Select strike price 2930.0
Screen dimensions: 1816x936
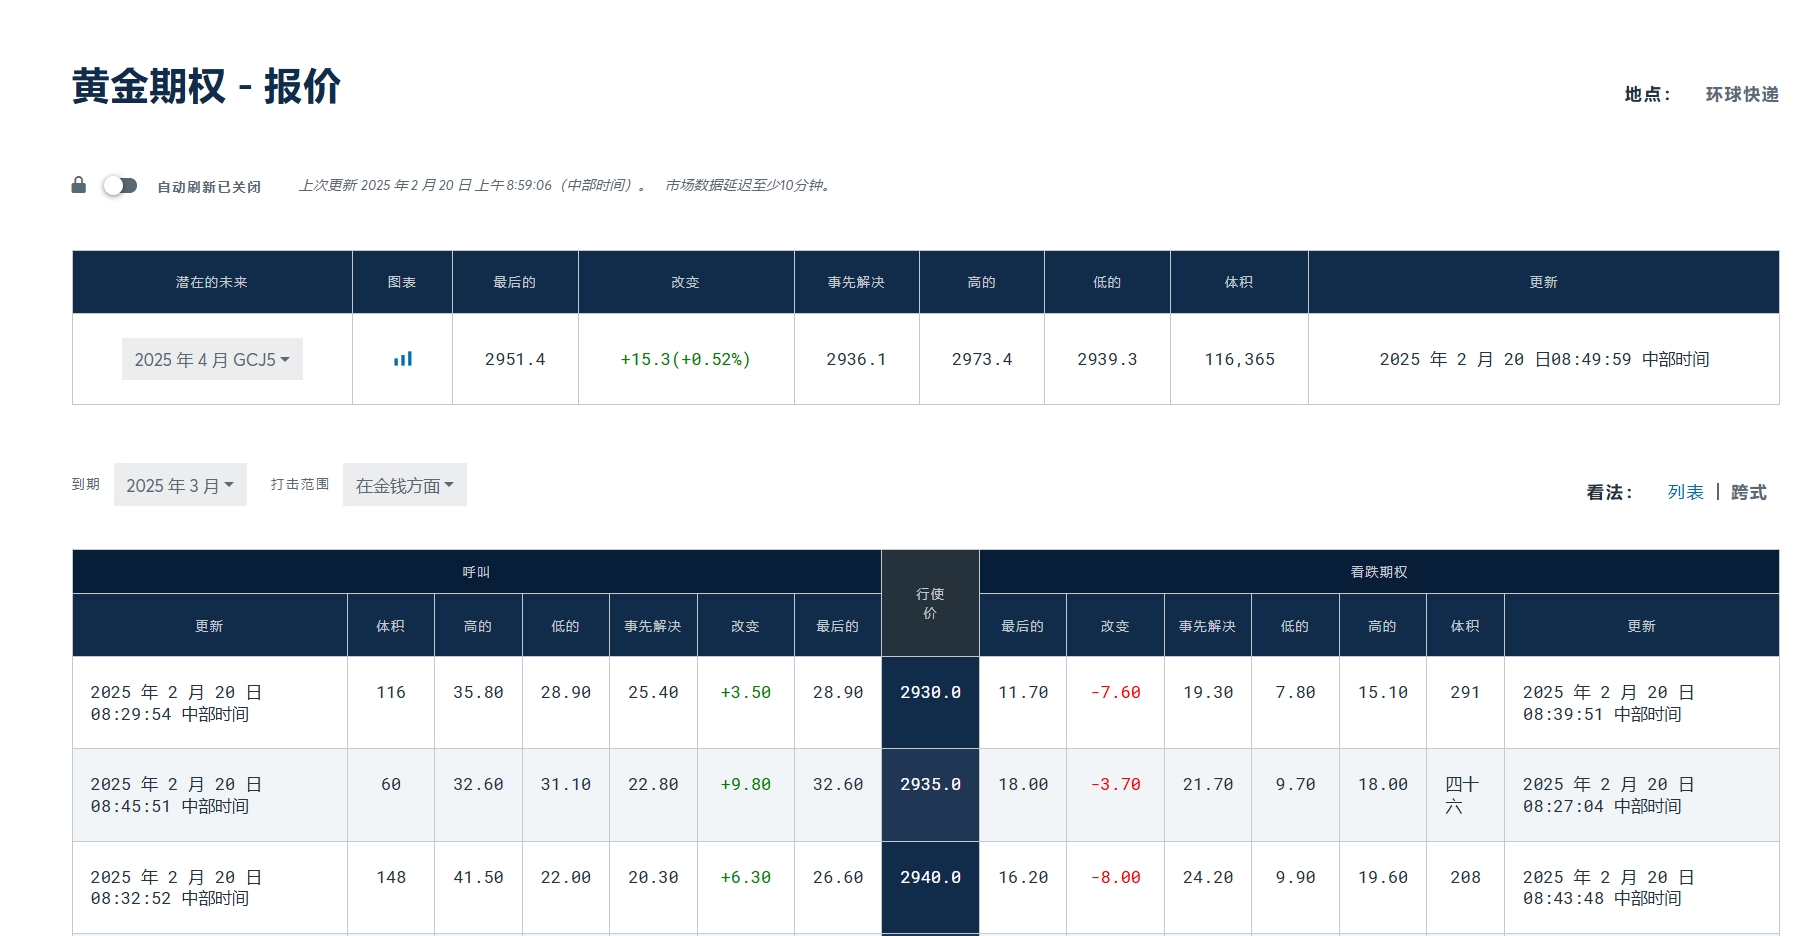pyautogui.click(x=930, y=692)
